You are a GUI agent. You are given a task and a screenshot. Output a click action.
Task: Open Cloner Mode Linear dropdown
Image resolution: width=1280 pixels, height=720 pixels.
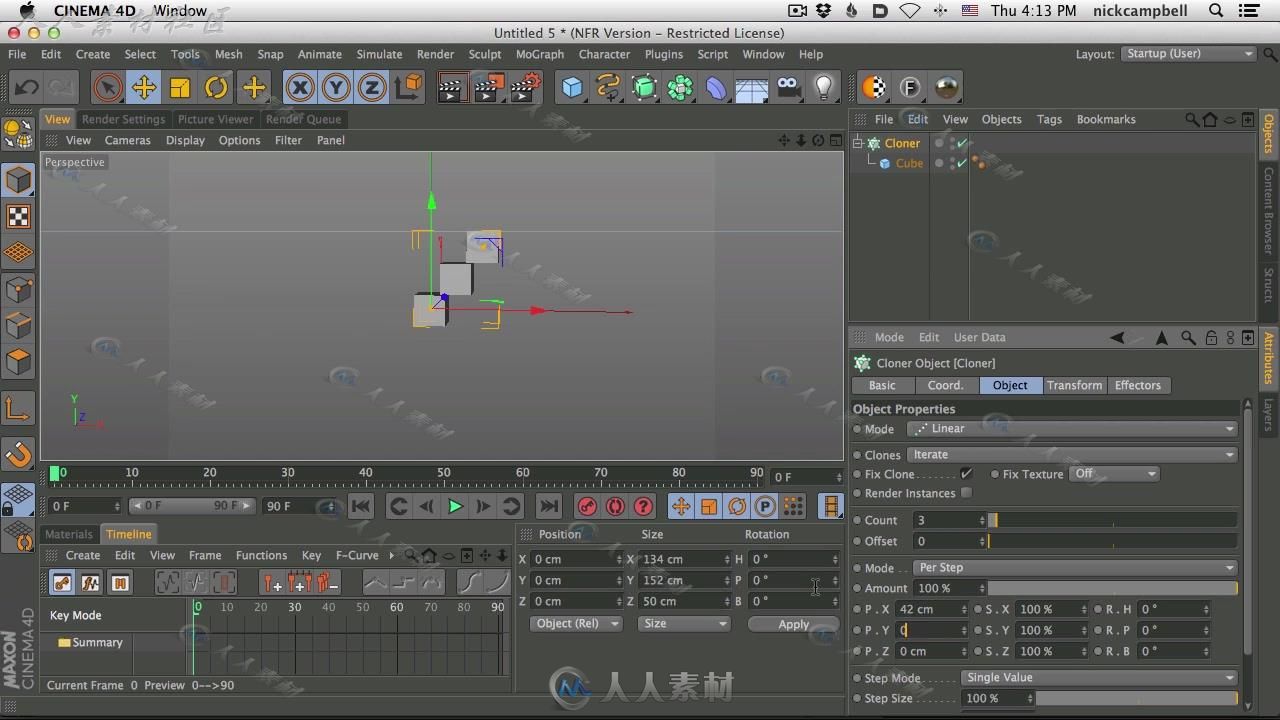pos(1072,429)
